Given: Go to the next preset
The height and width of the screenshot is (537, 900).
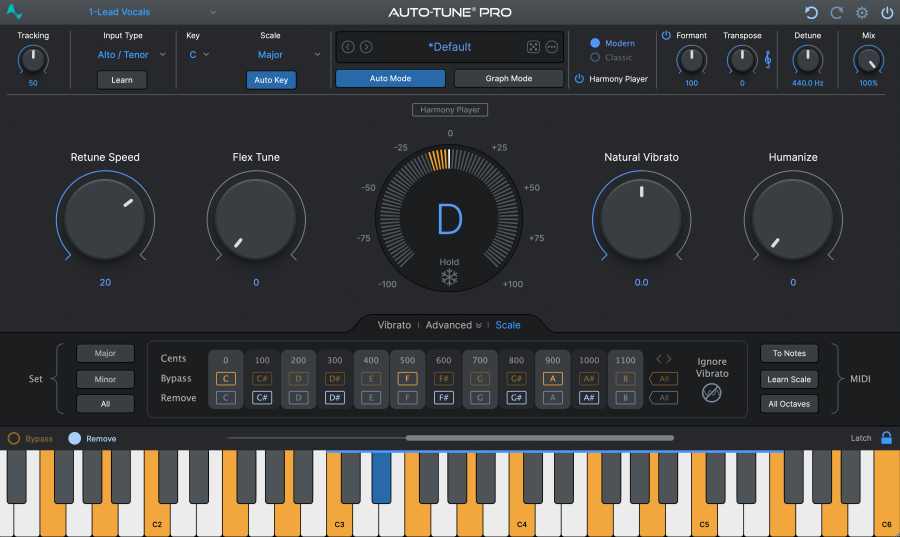Looking at the screenshot, I should pyautogui.click(x=366, y=46).
